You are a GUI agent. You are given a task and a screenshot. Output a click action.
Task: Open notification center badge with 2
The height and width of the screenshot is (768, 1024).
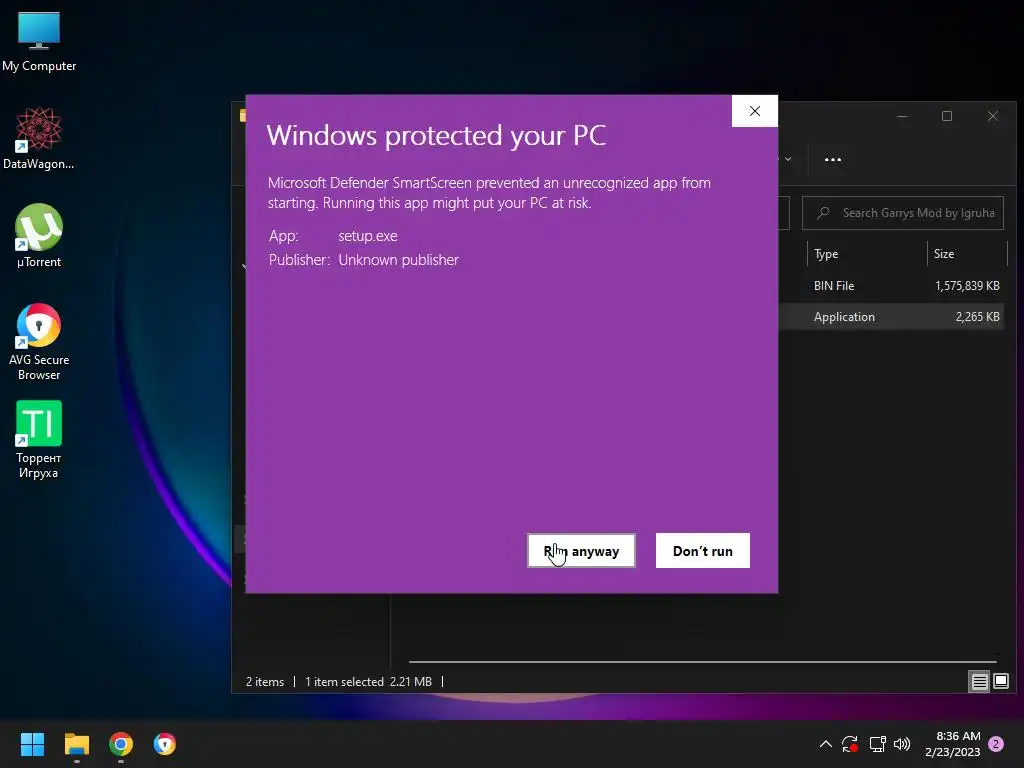996,744
